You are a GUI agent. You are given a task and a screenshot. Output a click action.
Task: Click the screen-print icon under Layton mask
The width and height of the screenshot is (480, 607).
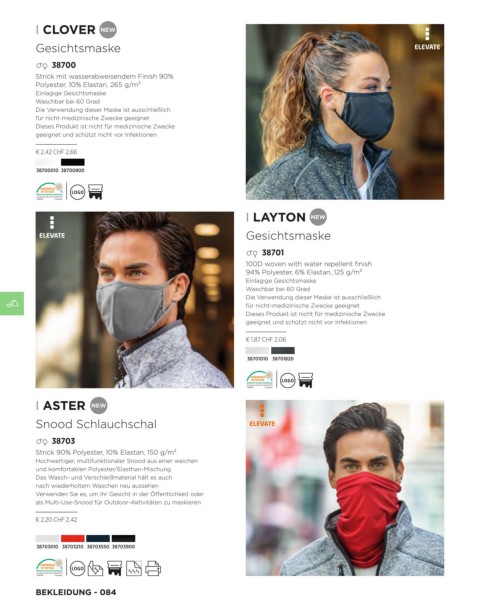(x=305, y=380)
